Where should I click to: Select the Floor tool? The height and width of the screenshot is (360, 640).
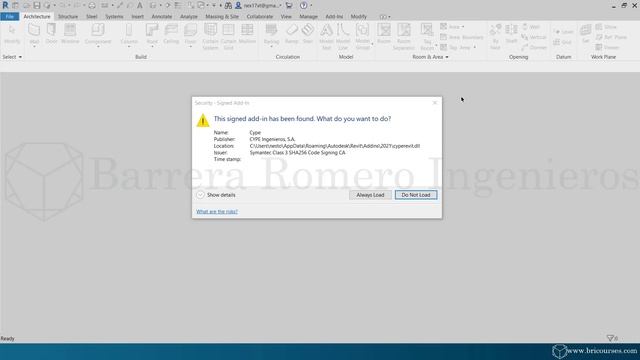click(x=191, y=35)
